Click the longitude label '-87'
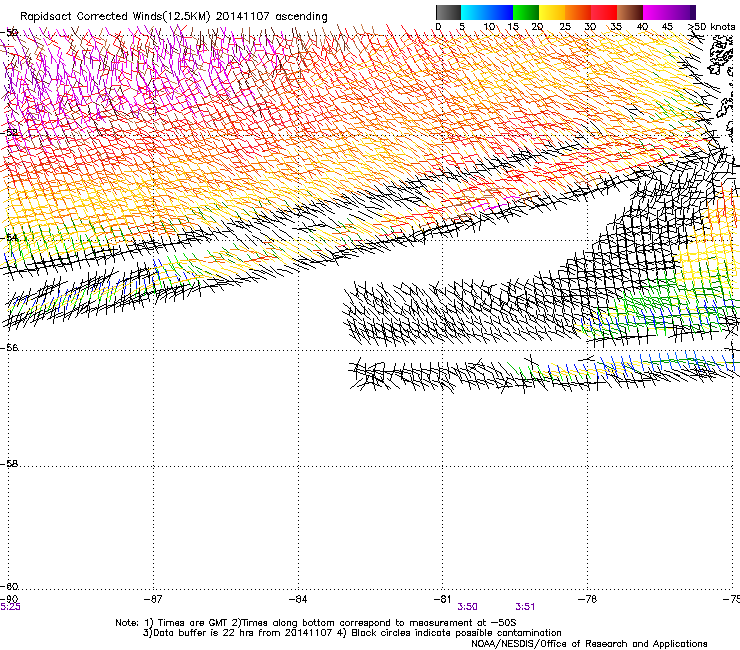Screen dimensions: 740x650 click(x=153, y=599)
